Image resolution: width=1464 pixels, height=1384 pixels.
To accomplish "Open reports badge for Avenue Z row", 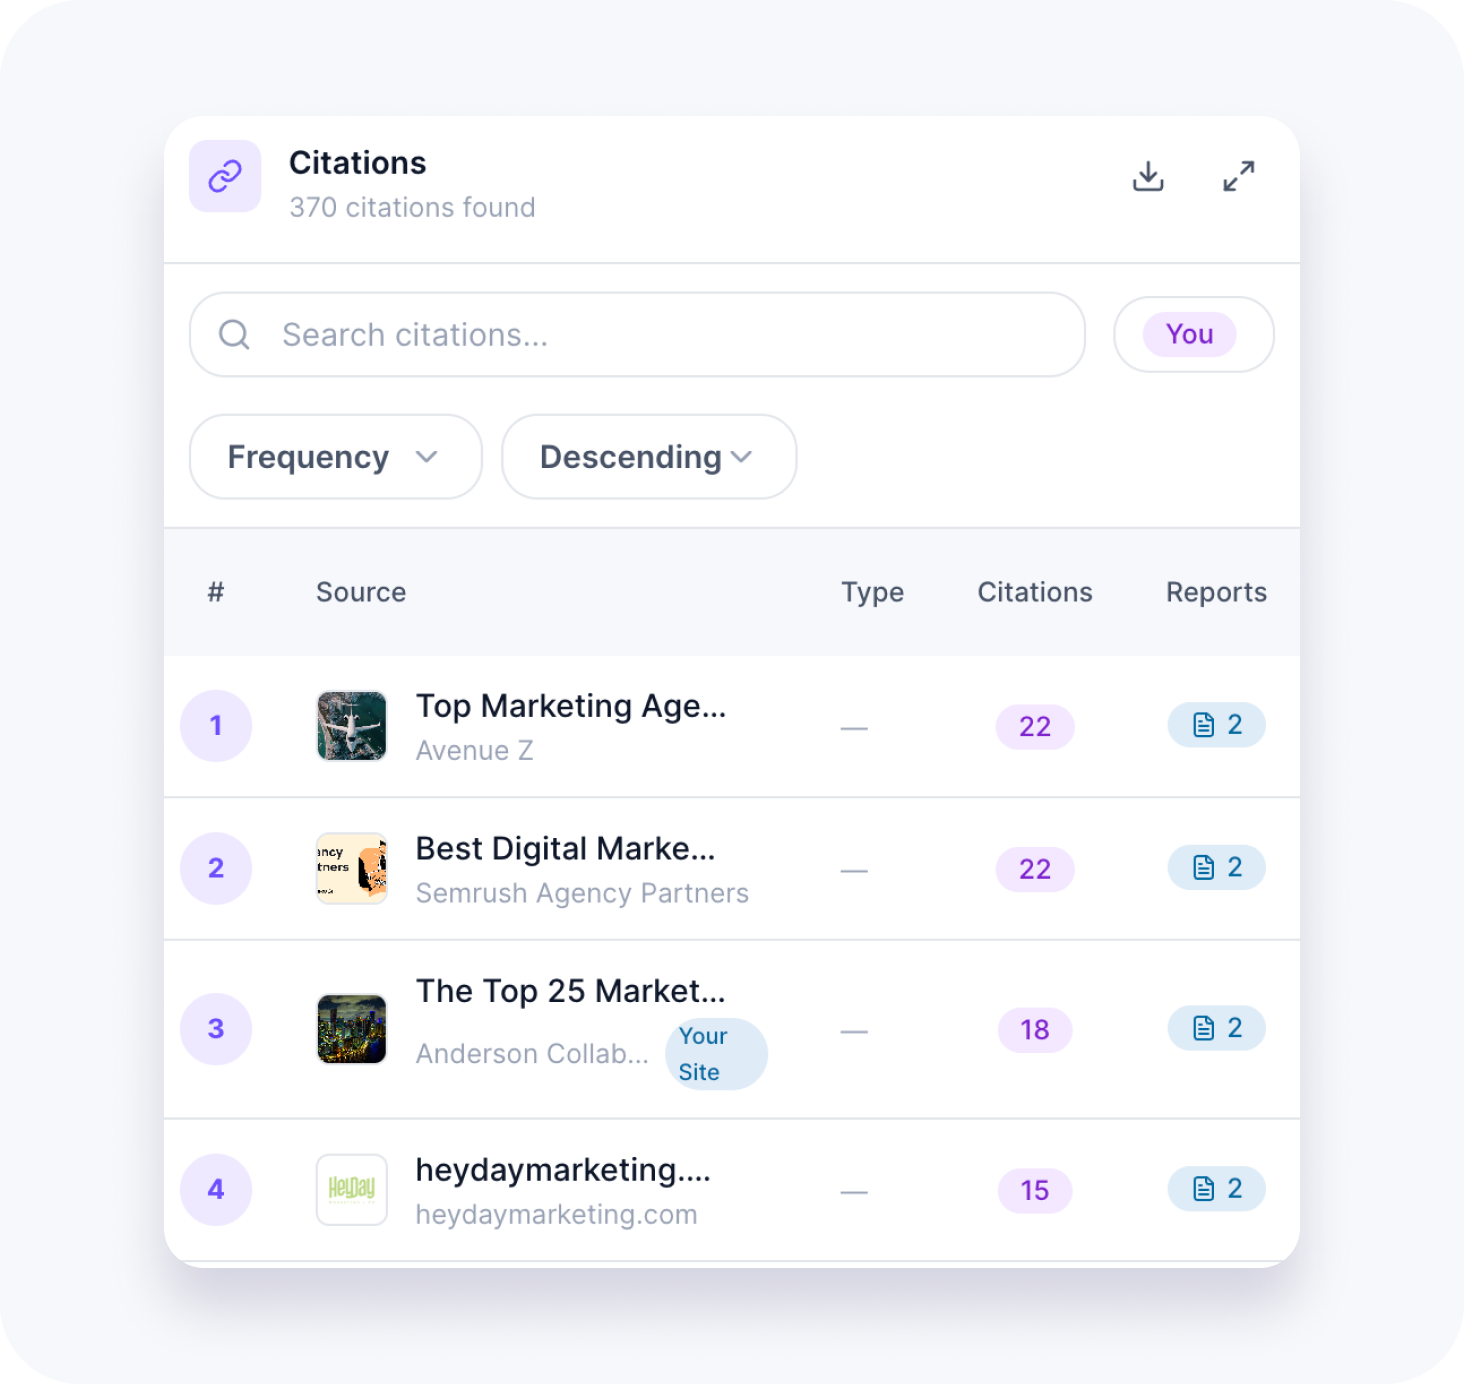I will pos(1216,725).
